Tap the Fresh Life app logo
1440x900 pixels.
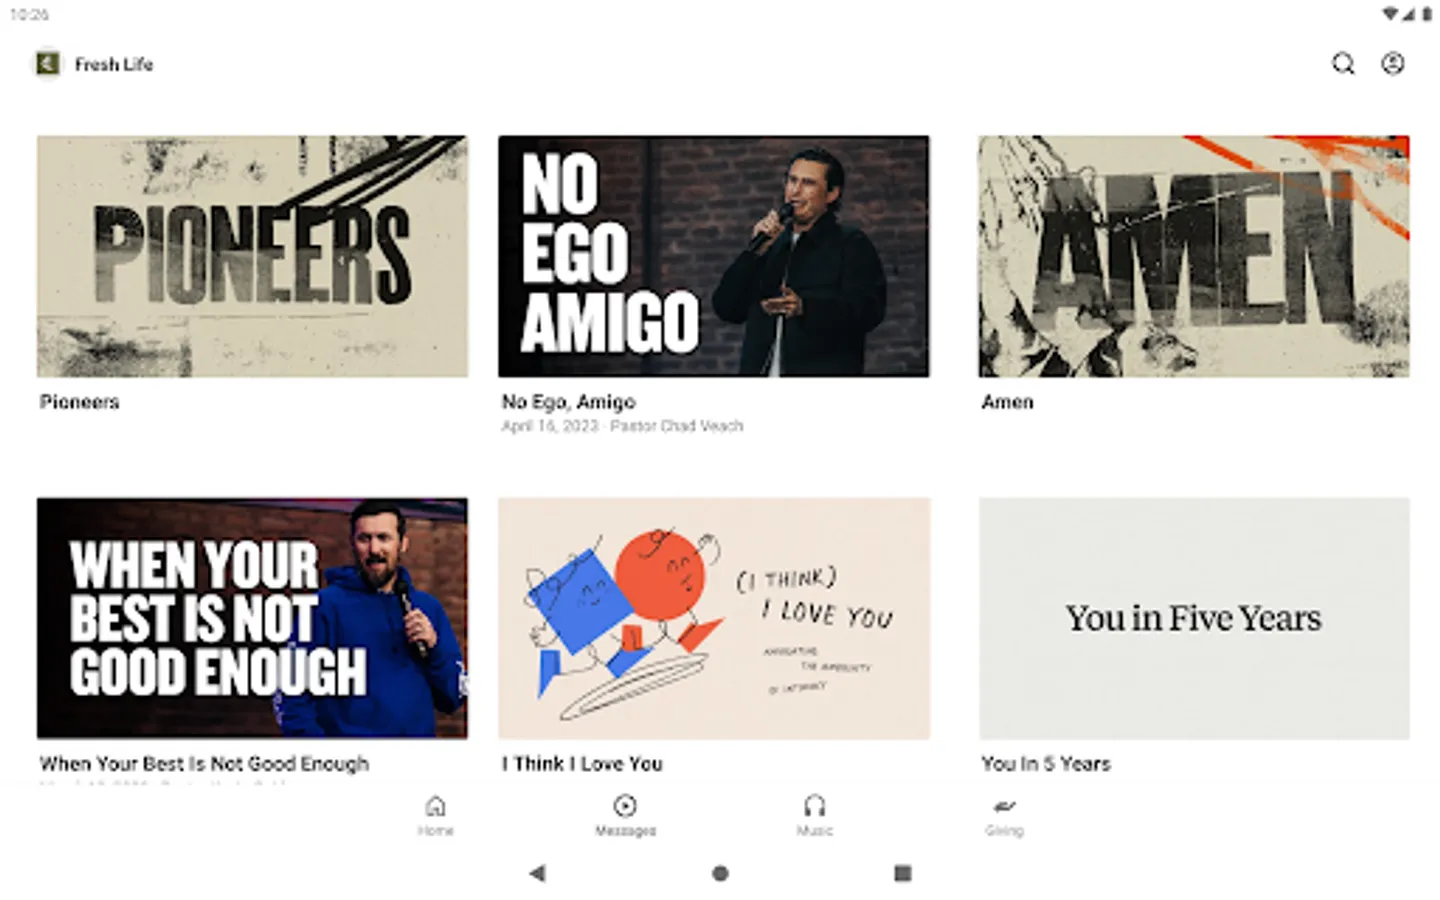point(47,64)
